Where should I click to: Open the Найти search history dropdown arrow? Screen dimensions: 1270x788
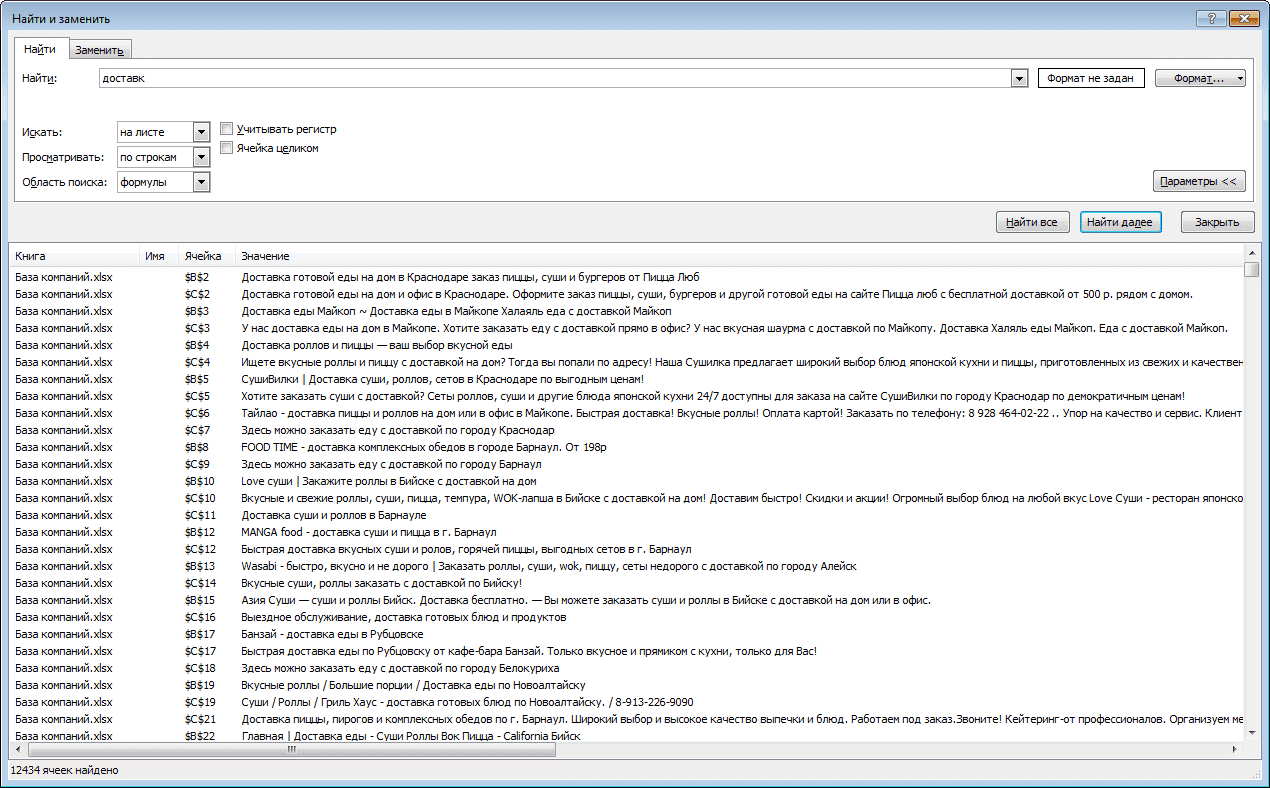[x=1019, y=78]
